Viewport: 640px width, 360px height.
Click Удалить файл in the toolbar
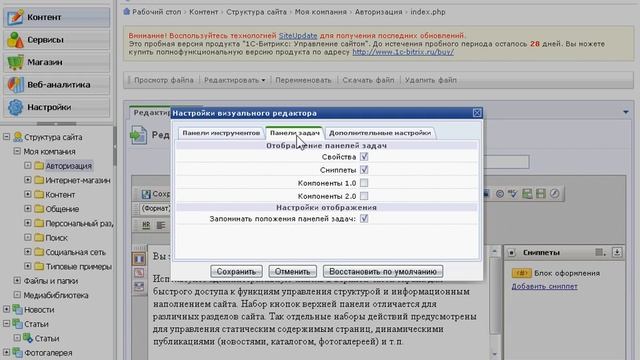tap(431, 80)
